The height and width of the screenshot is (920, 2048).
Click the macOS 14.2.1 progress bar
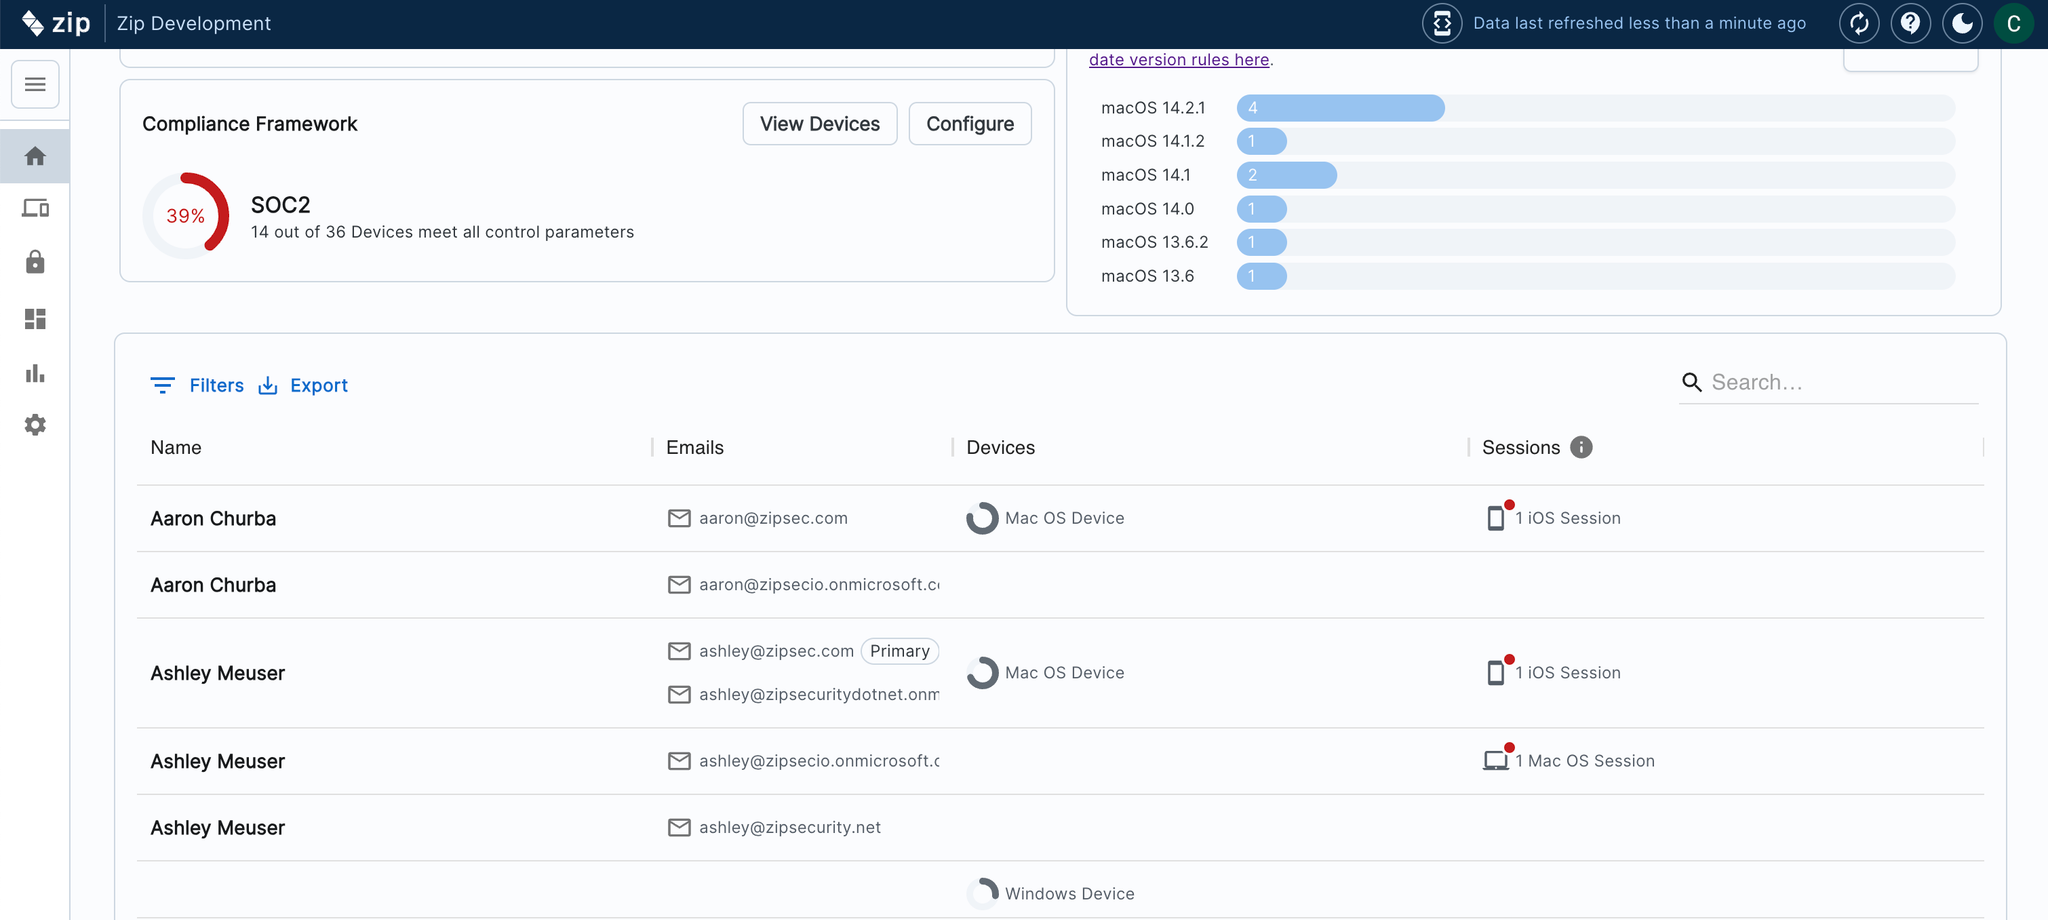click(1340, 108)
